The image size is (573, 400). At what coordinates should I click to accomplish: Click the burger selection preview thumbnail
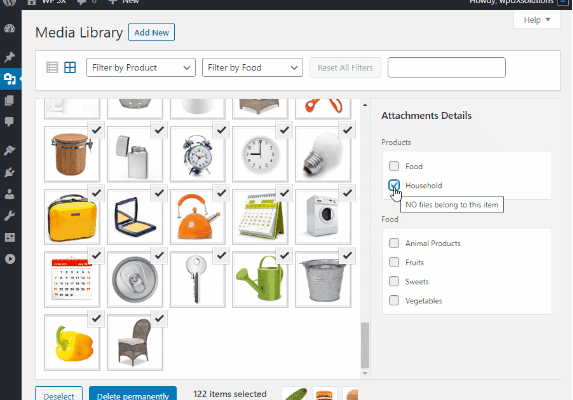coord(325,394)
